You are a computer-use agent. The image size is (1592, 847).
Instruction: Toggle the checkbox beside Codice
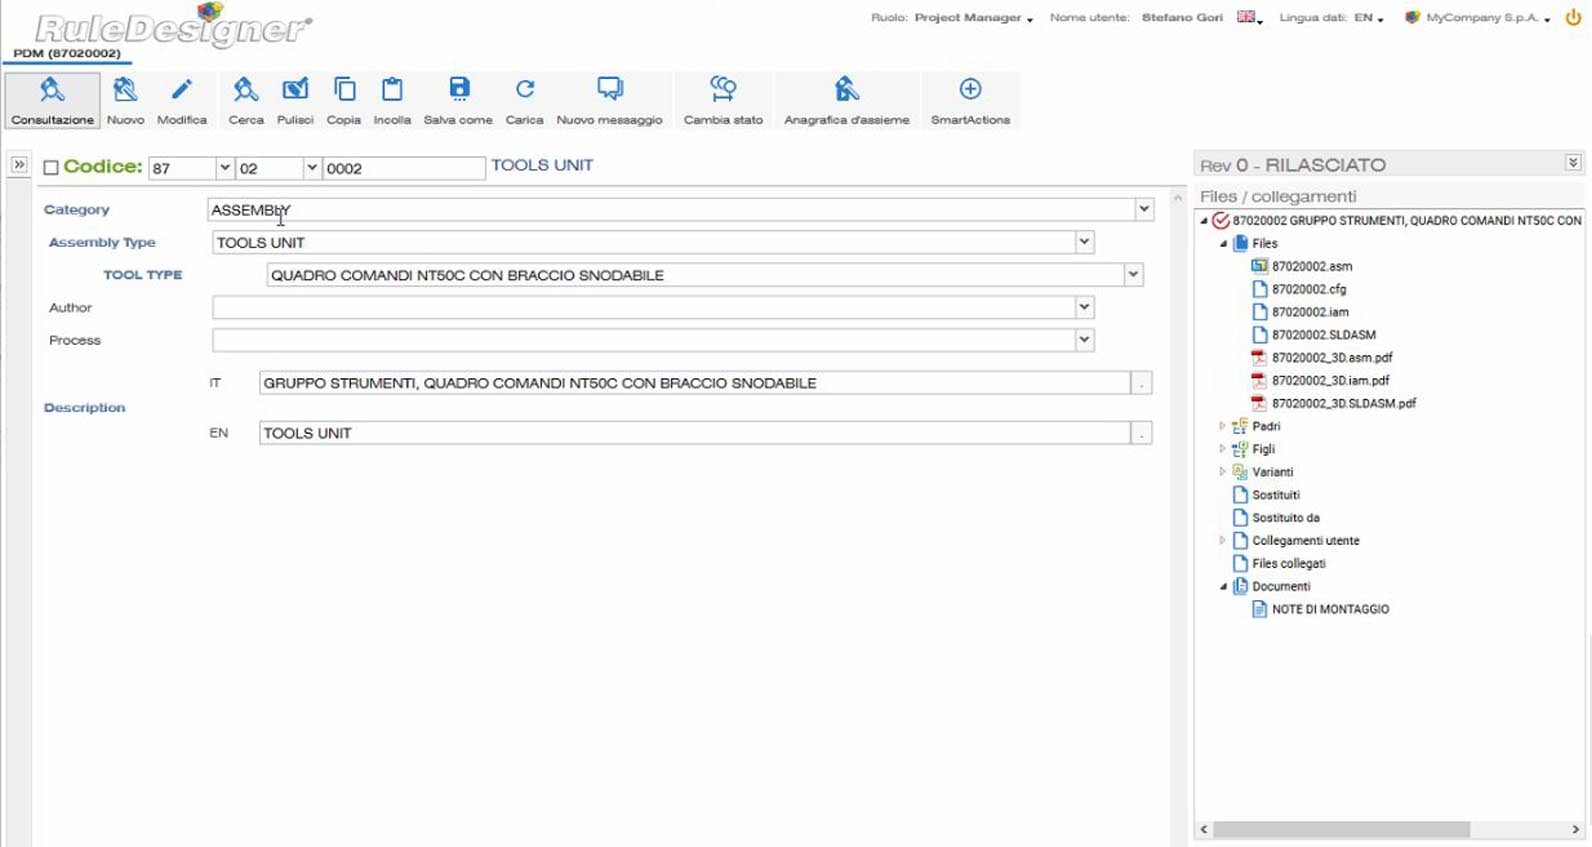click(x=51, y=168)
